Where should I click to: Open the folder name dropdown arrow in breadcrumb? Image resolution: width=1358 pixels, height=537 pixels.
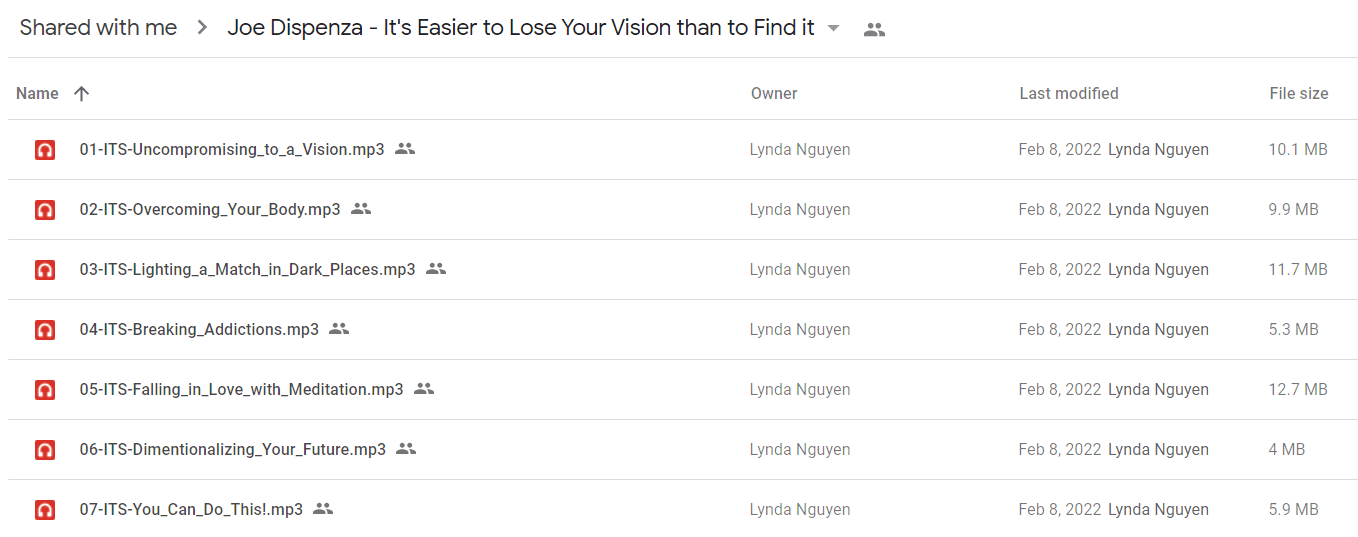pos(834,28)
